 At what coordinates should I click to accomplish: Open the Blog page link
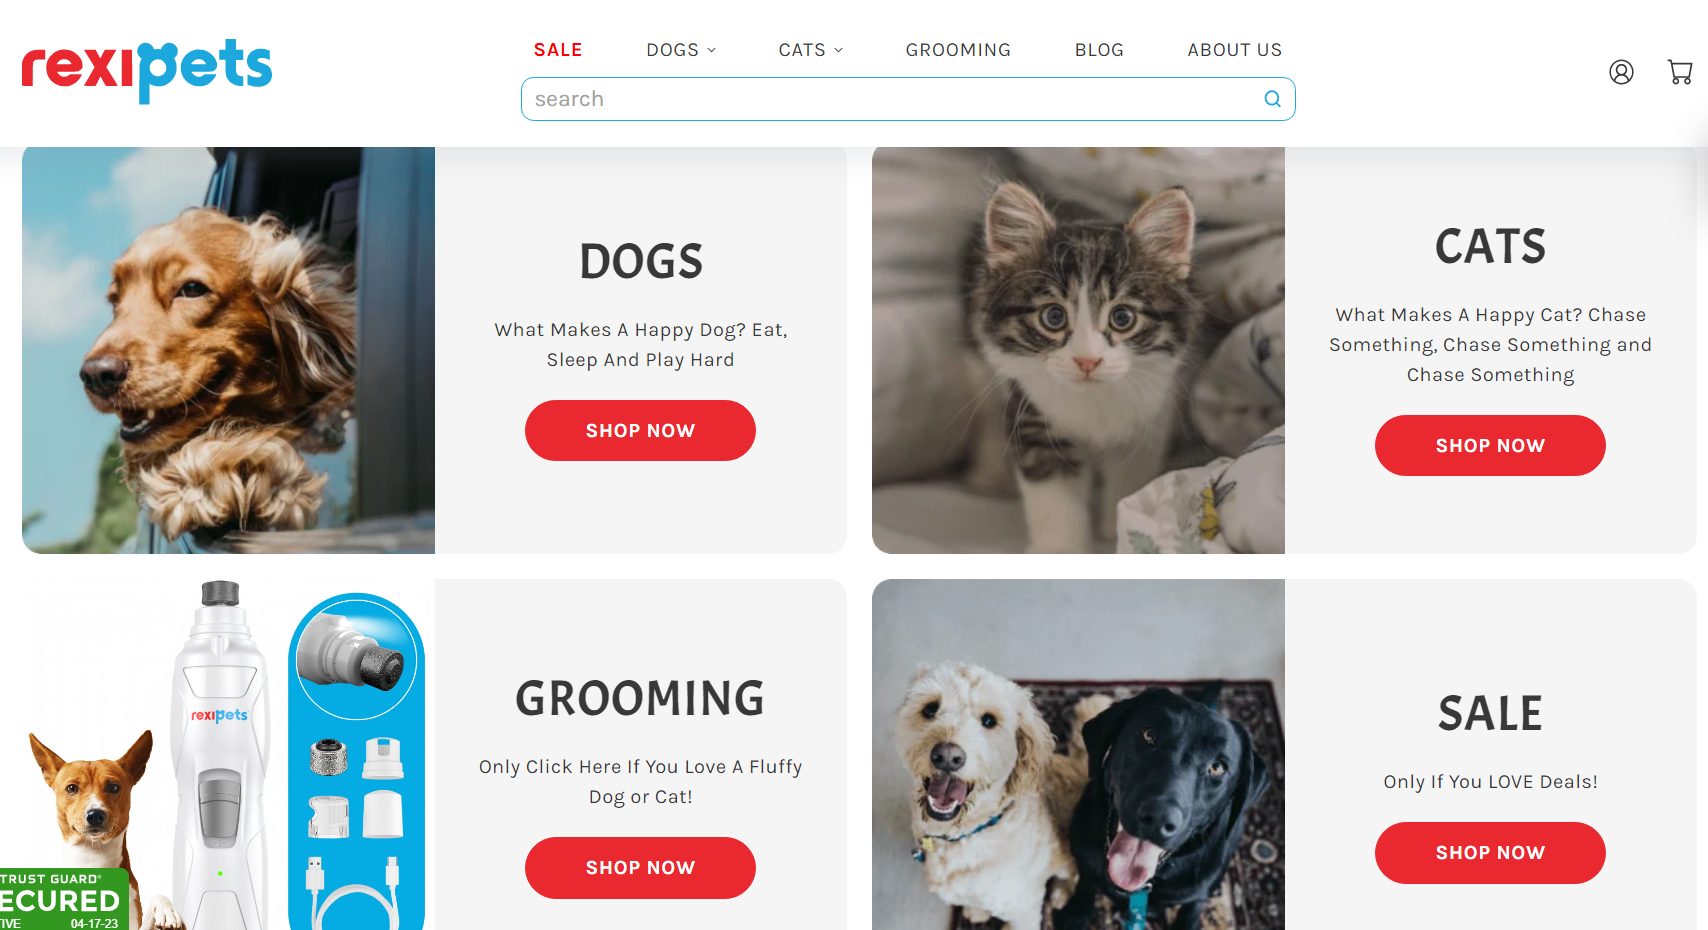1099,50
